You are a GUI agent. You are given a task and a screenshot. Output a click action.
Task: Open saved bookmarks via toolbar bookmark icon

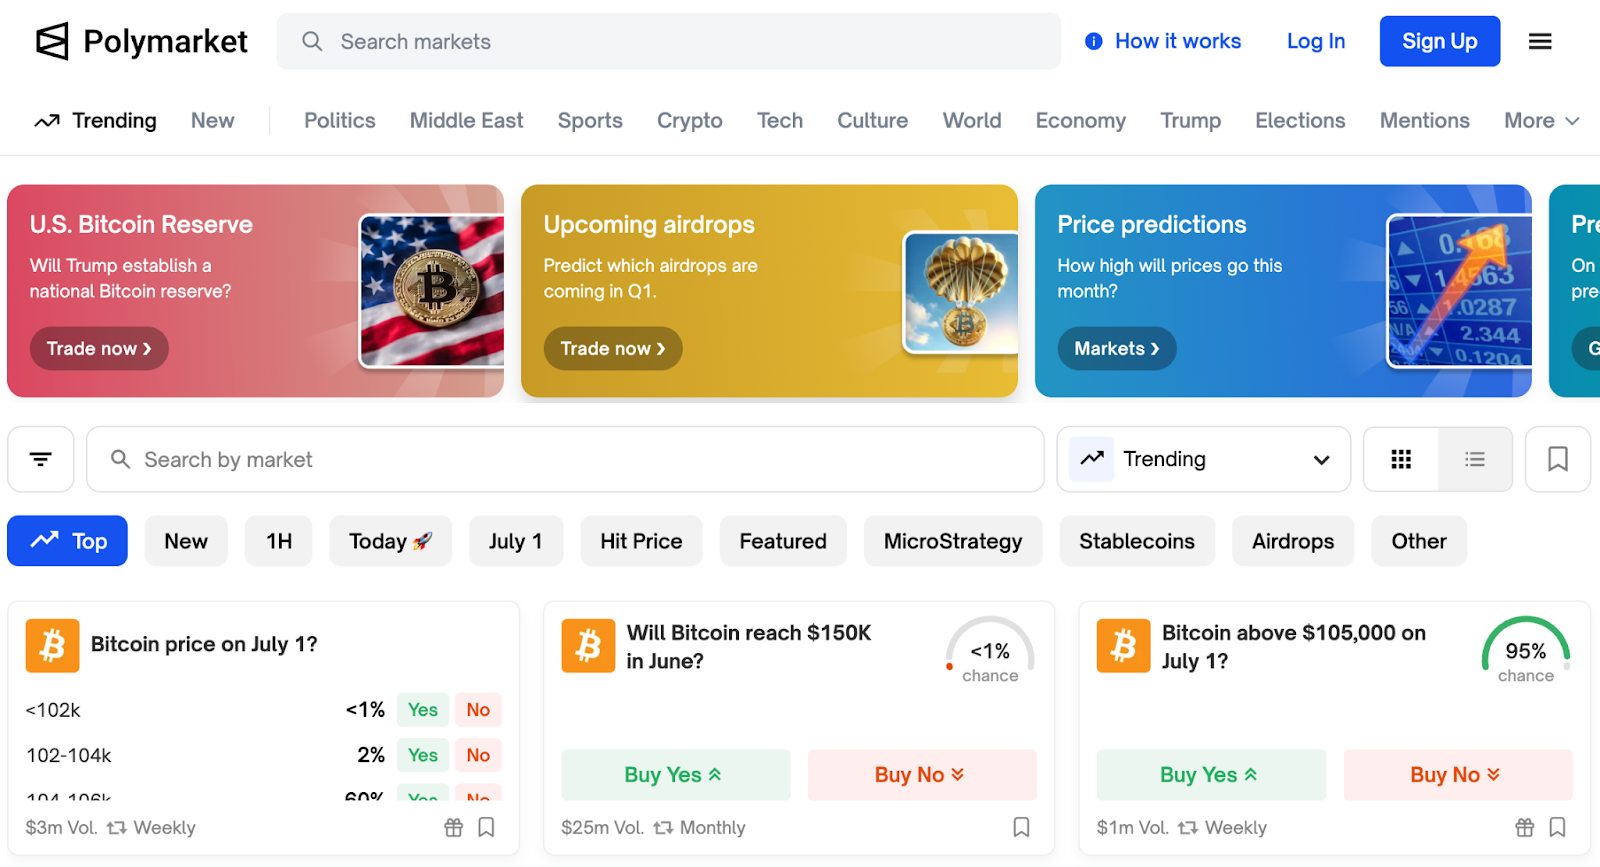[1557, 459]
